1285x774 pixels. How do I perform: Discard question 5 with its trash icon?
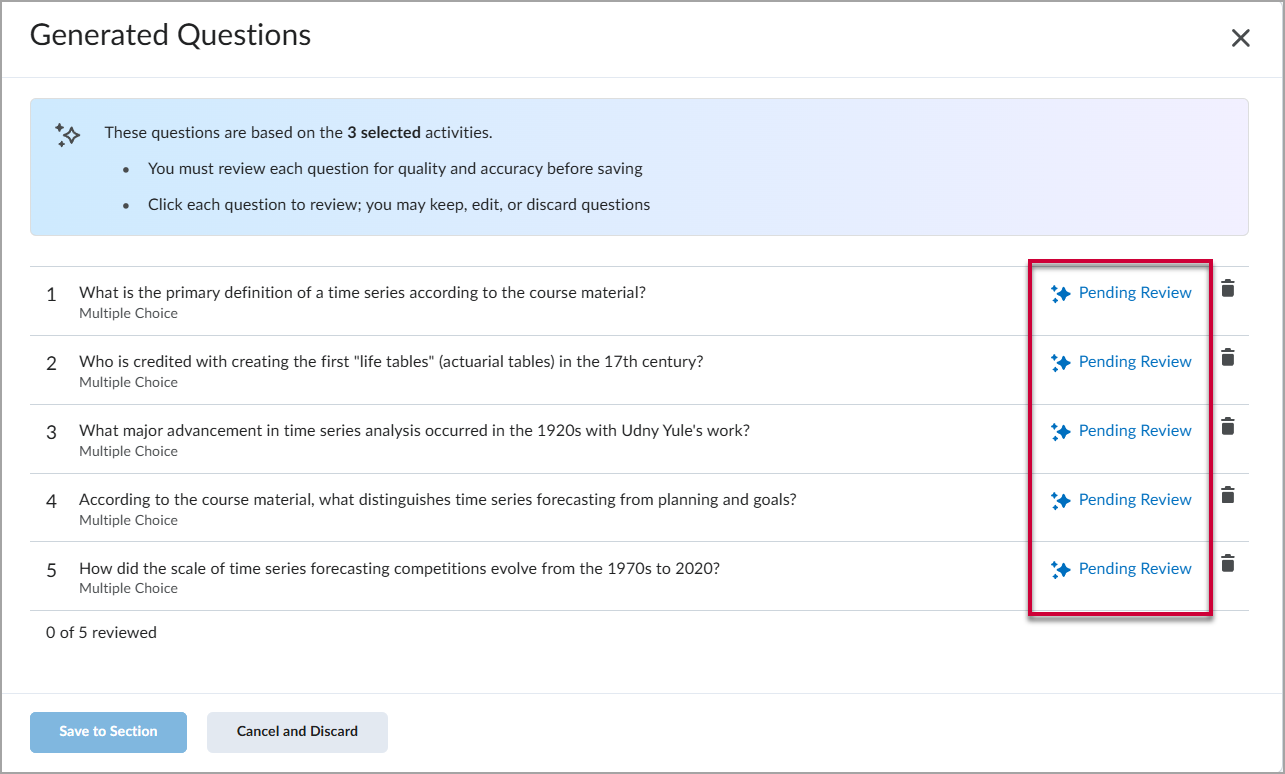click(1228, 564)
